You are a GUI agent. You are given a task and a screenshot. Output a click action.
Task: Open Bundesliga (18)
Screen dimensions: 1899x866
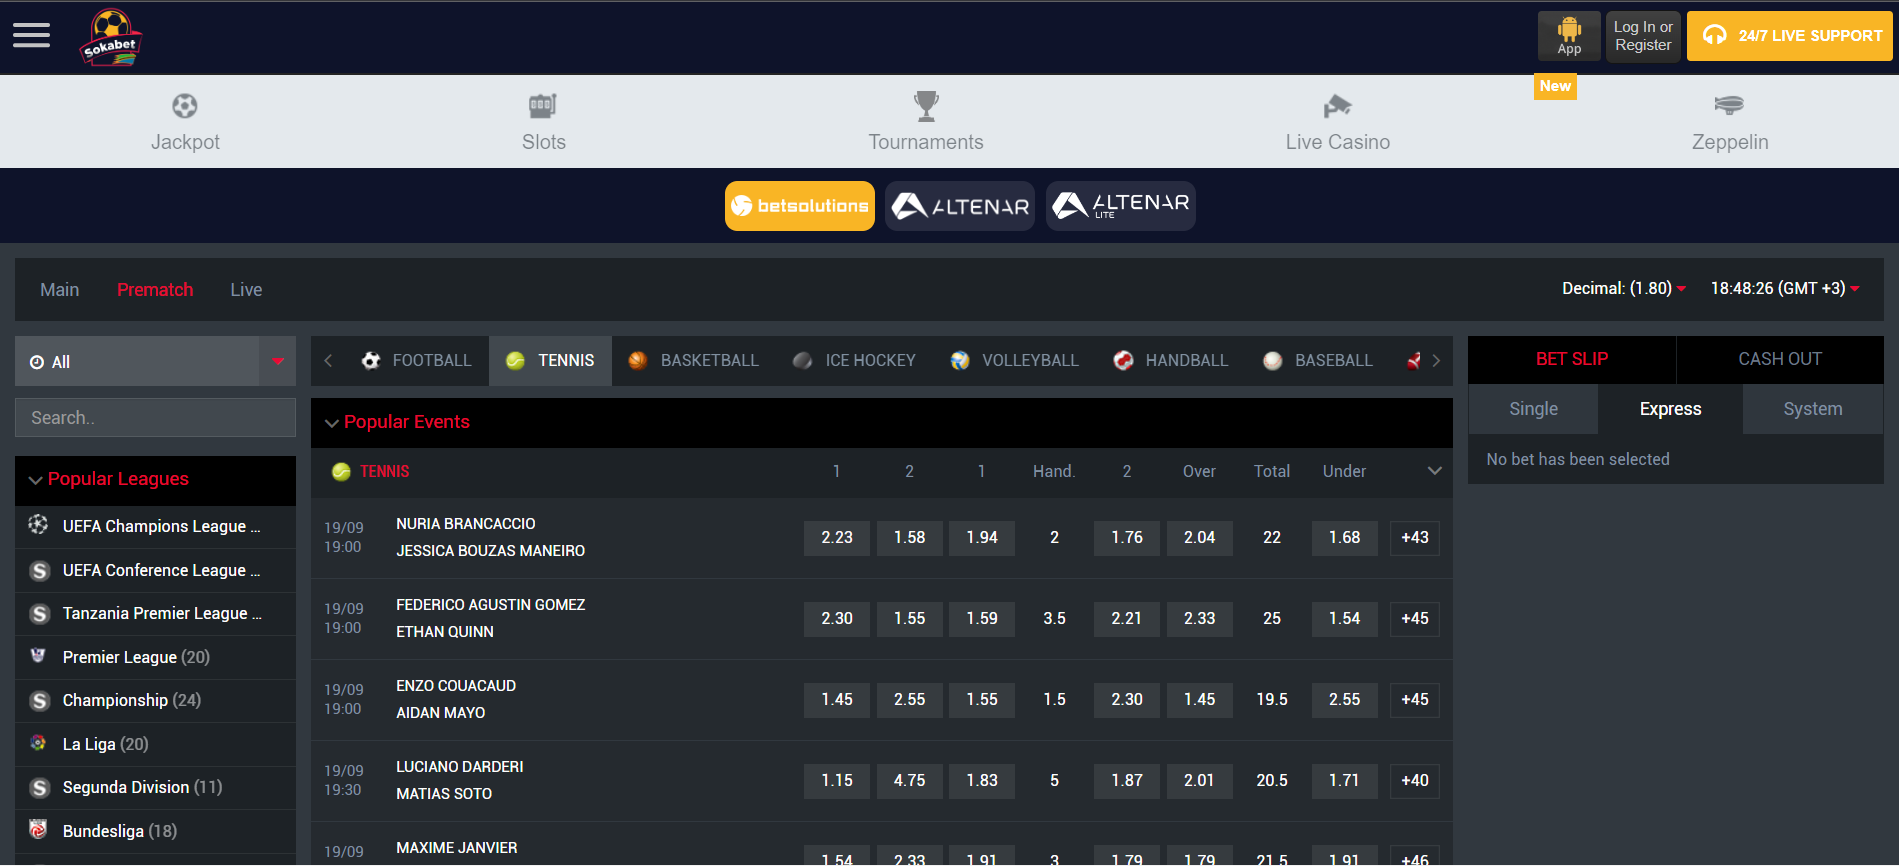(155, 831)
